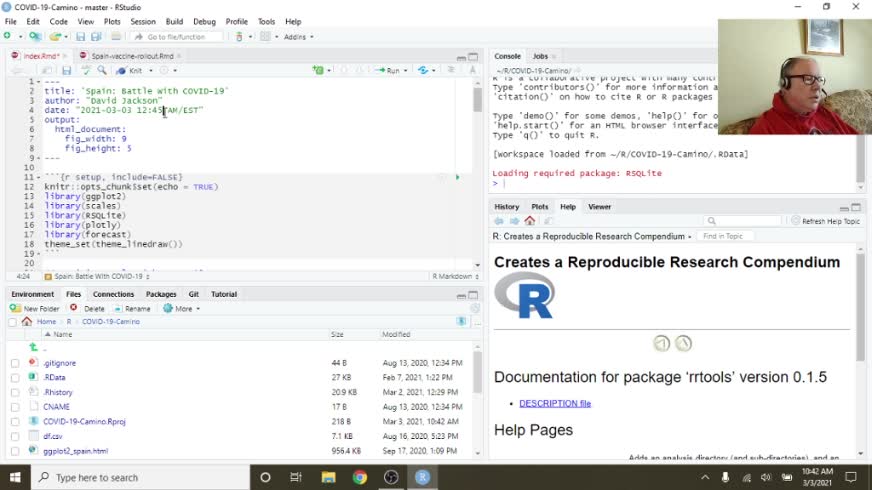Click the editor vertical scrollbar thumb

click(x=477, y=100)
